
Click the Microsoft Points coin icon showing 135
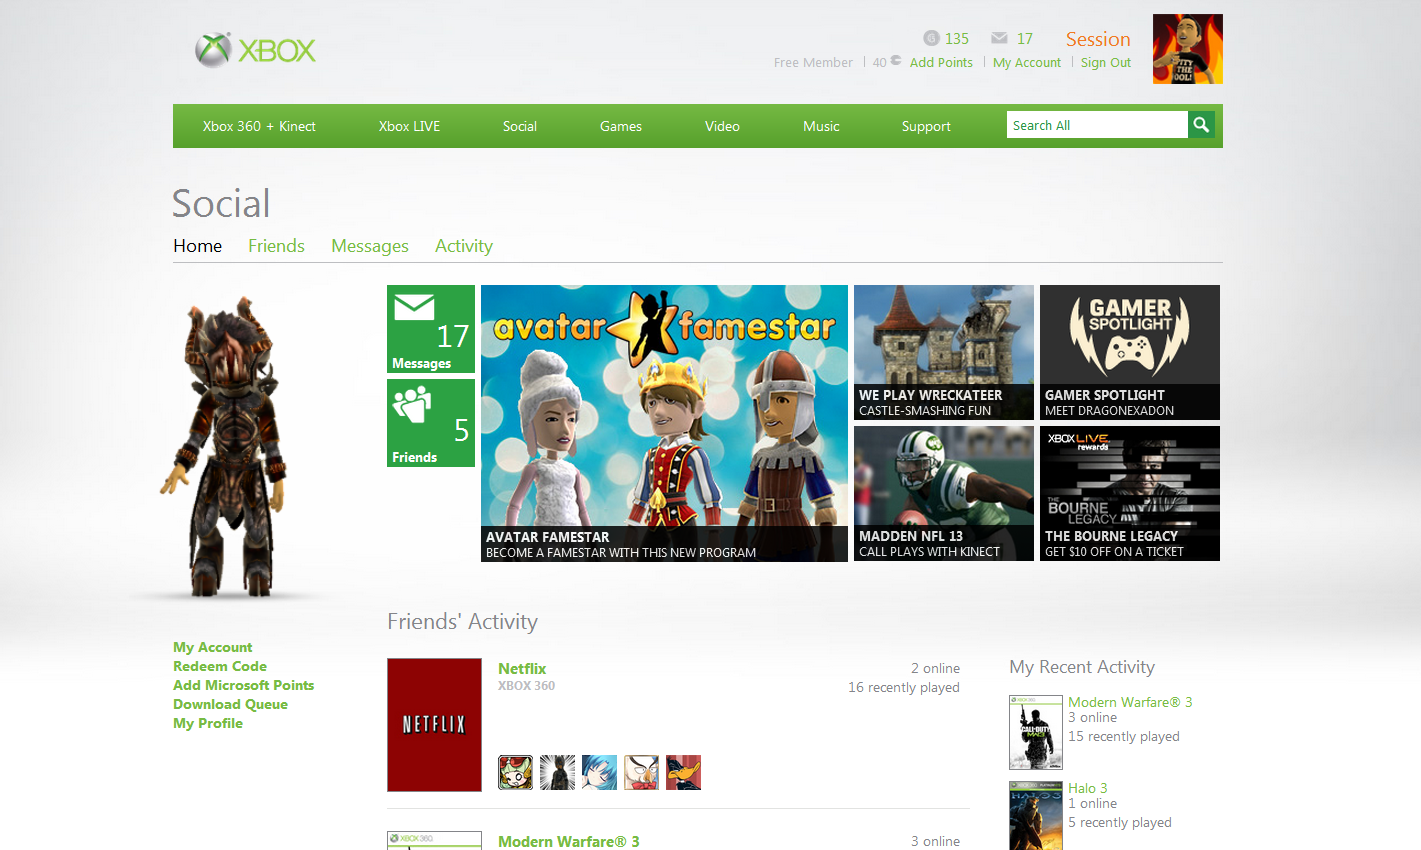[931, 38]
